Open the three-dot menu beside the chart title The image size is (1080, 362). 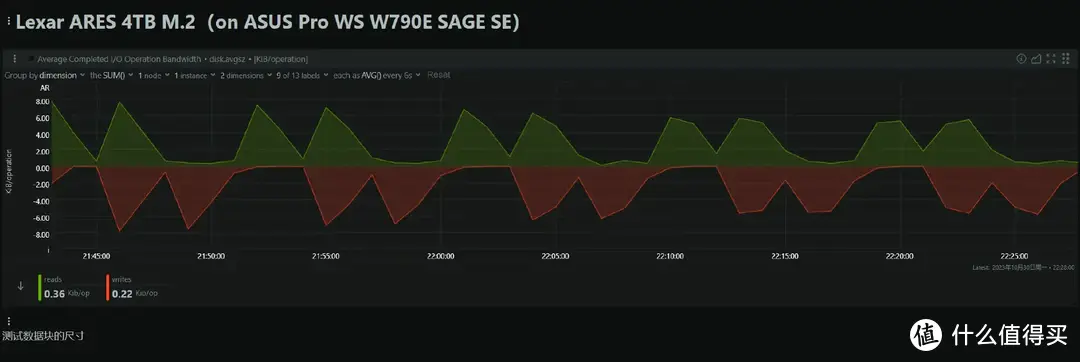[14, 59]
